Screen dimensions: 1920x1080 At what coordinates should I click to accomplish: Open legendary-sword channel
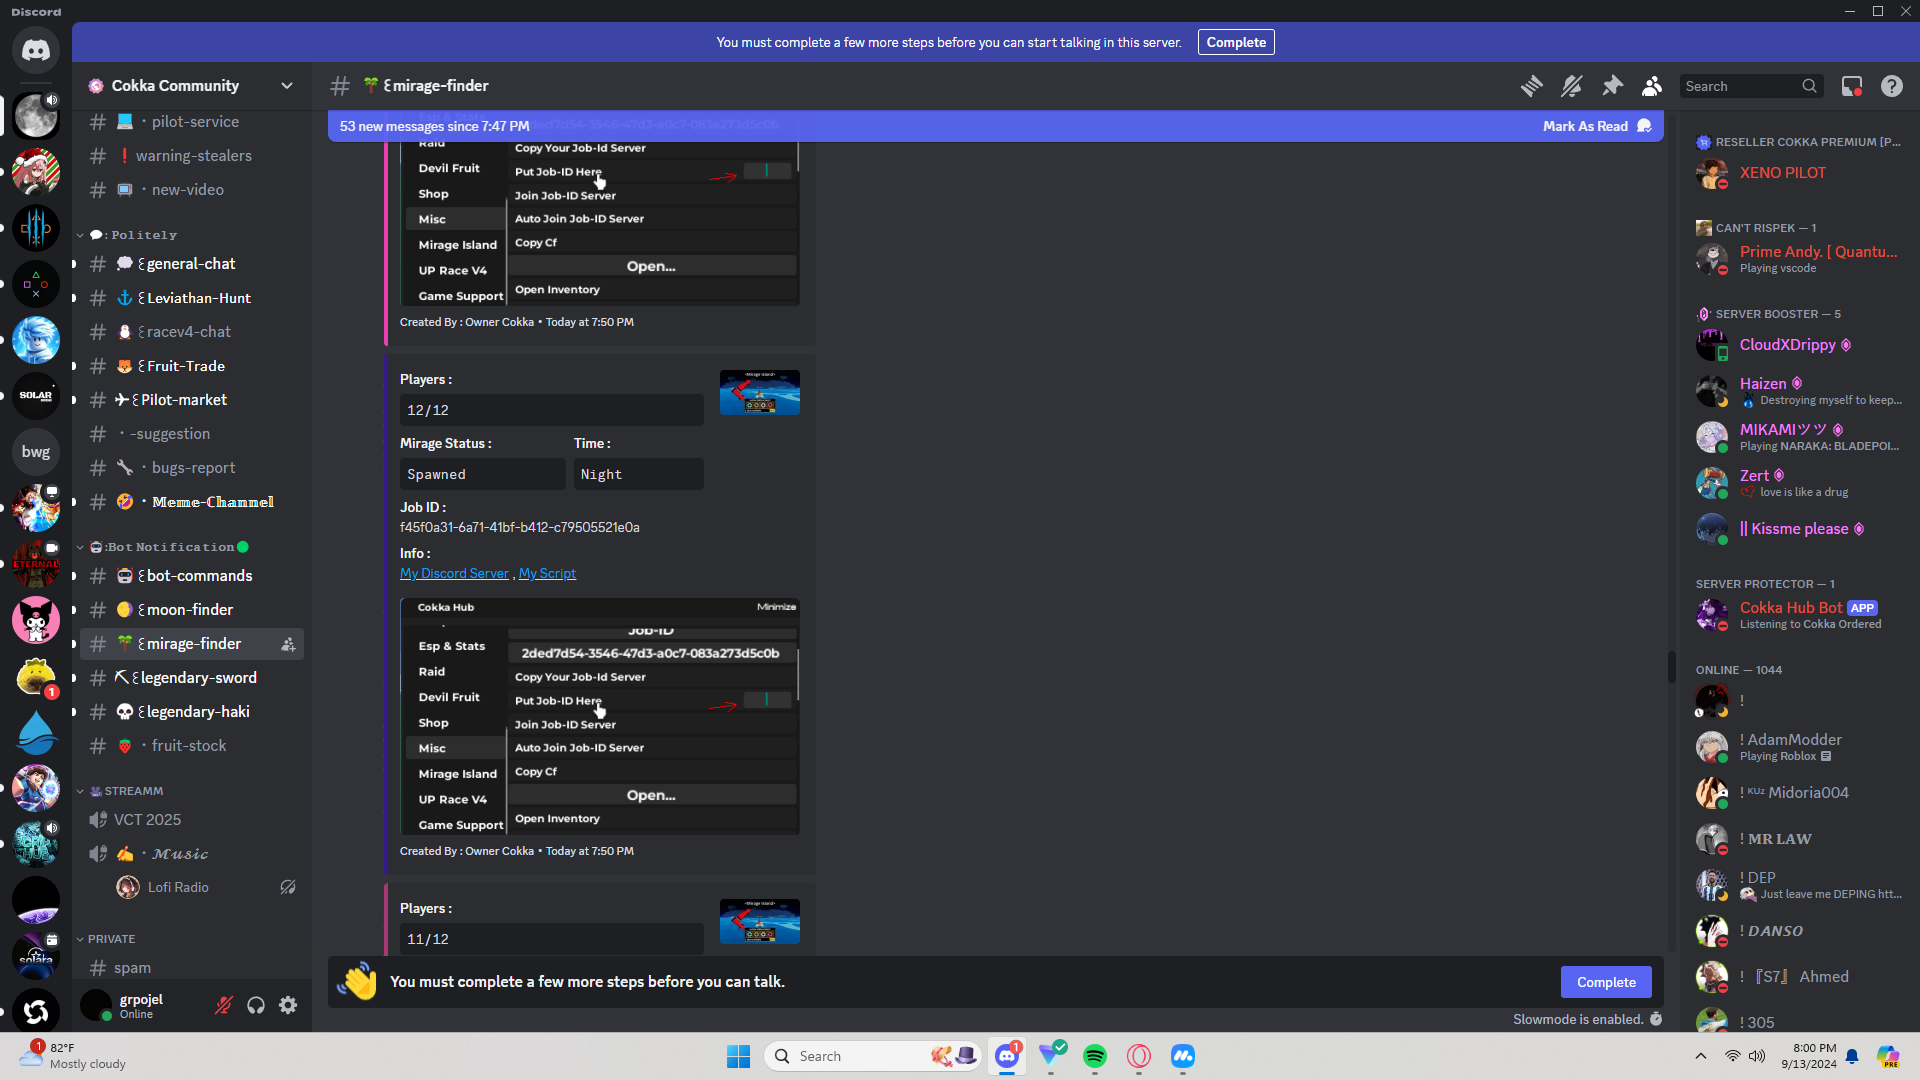click(192, 678)
